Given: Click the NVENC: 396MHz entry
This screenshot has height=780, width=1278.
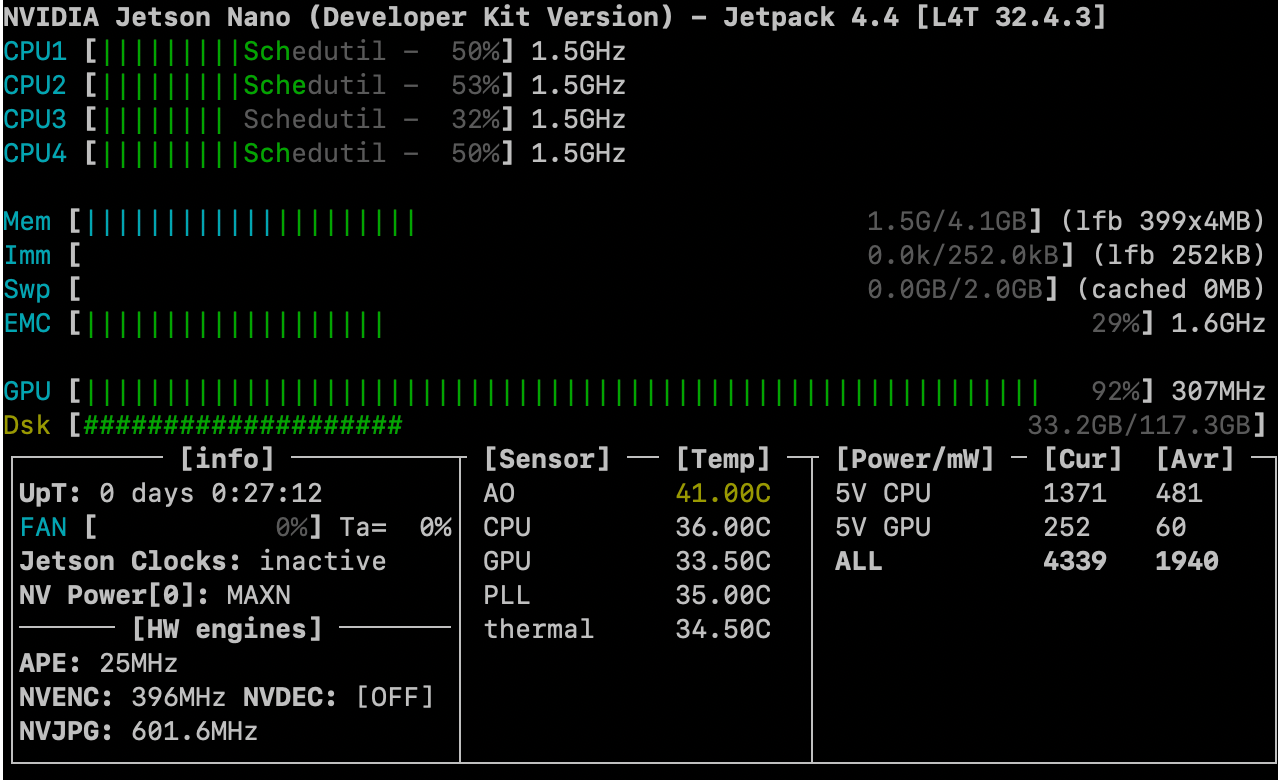Looking at the screenshot, I should tap(123, 697).
